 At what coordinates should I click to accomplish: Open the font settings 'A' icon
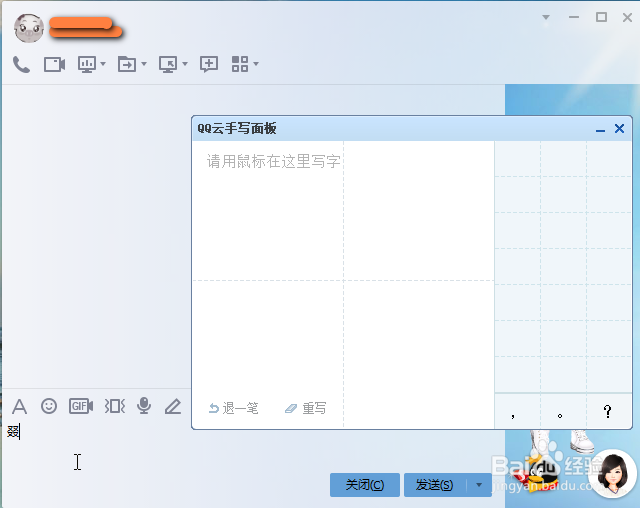(19, 406)
